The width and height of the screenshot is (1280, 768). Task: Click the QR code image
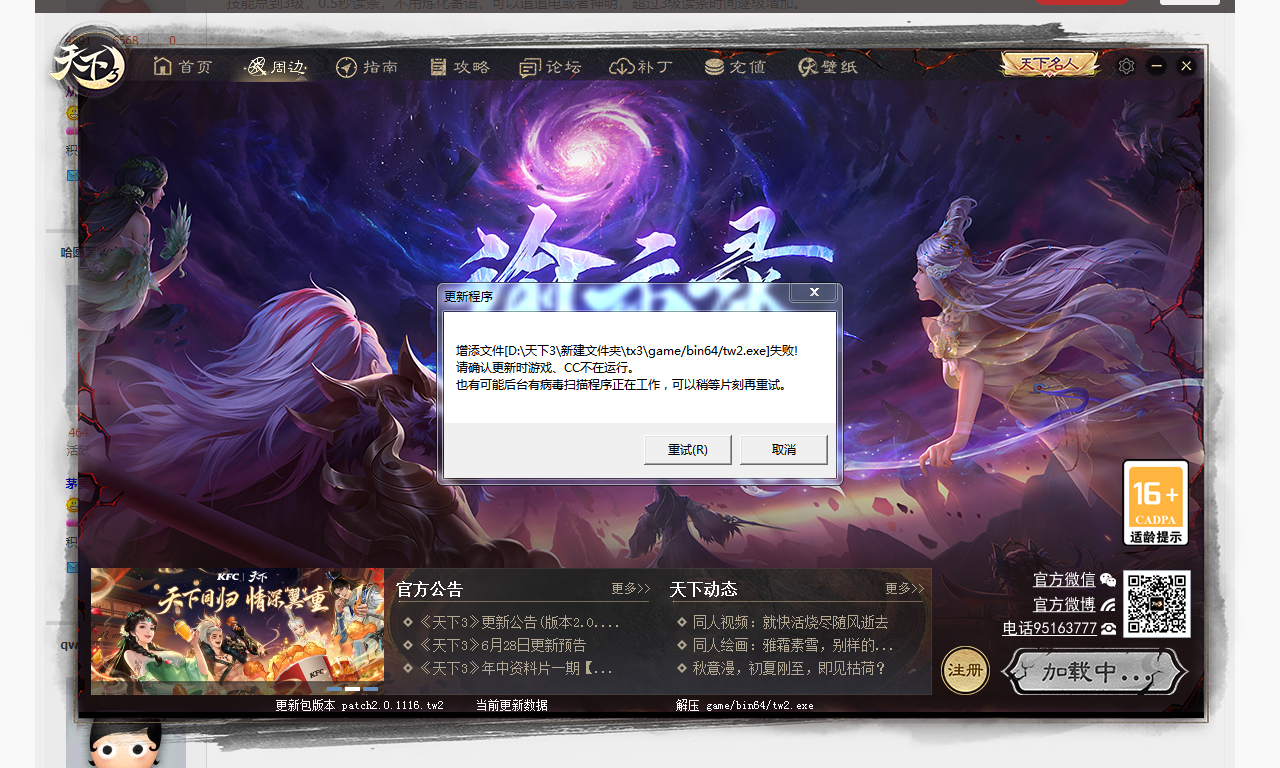(x=1157, y=604)
